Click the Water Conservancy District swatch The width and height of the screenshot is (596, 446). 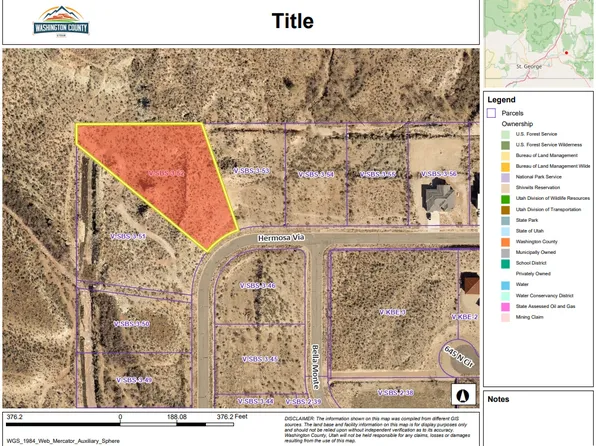pyautogui.click(x=506, y=296)
